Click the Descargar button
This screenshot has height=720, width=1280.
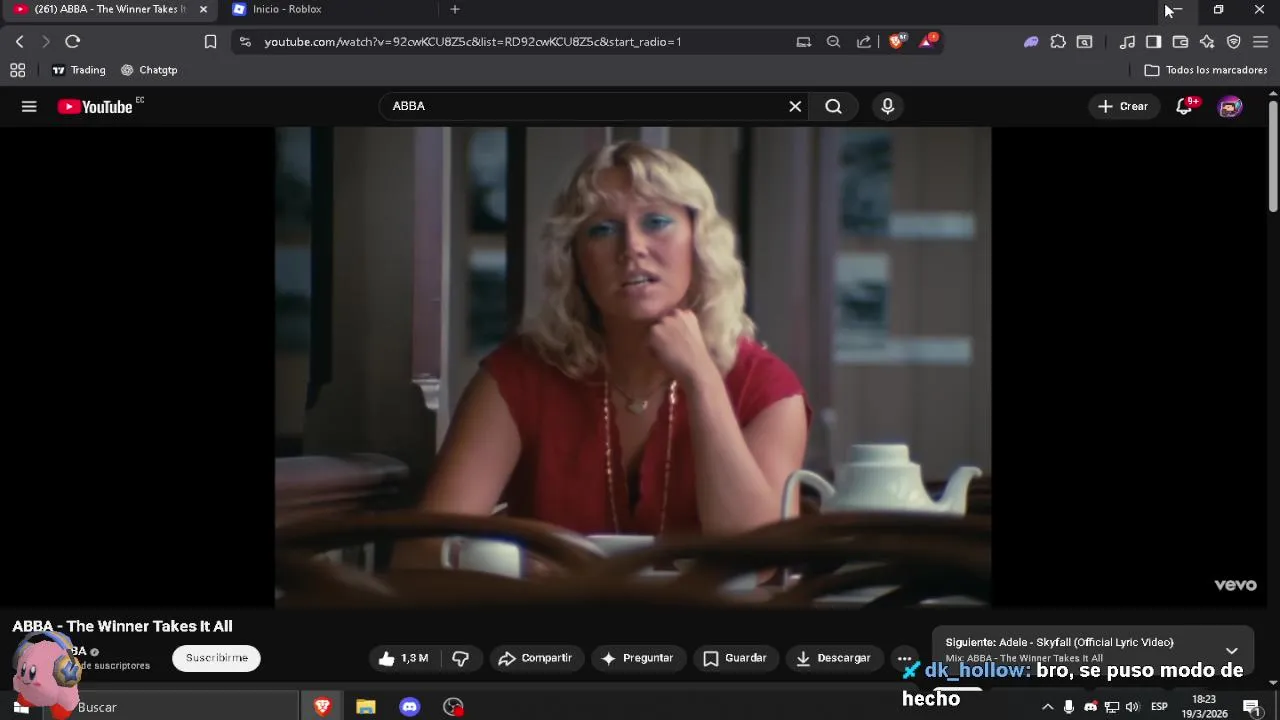pos(834,658)
